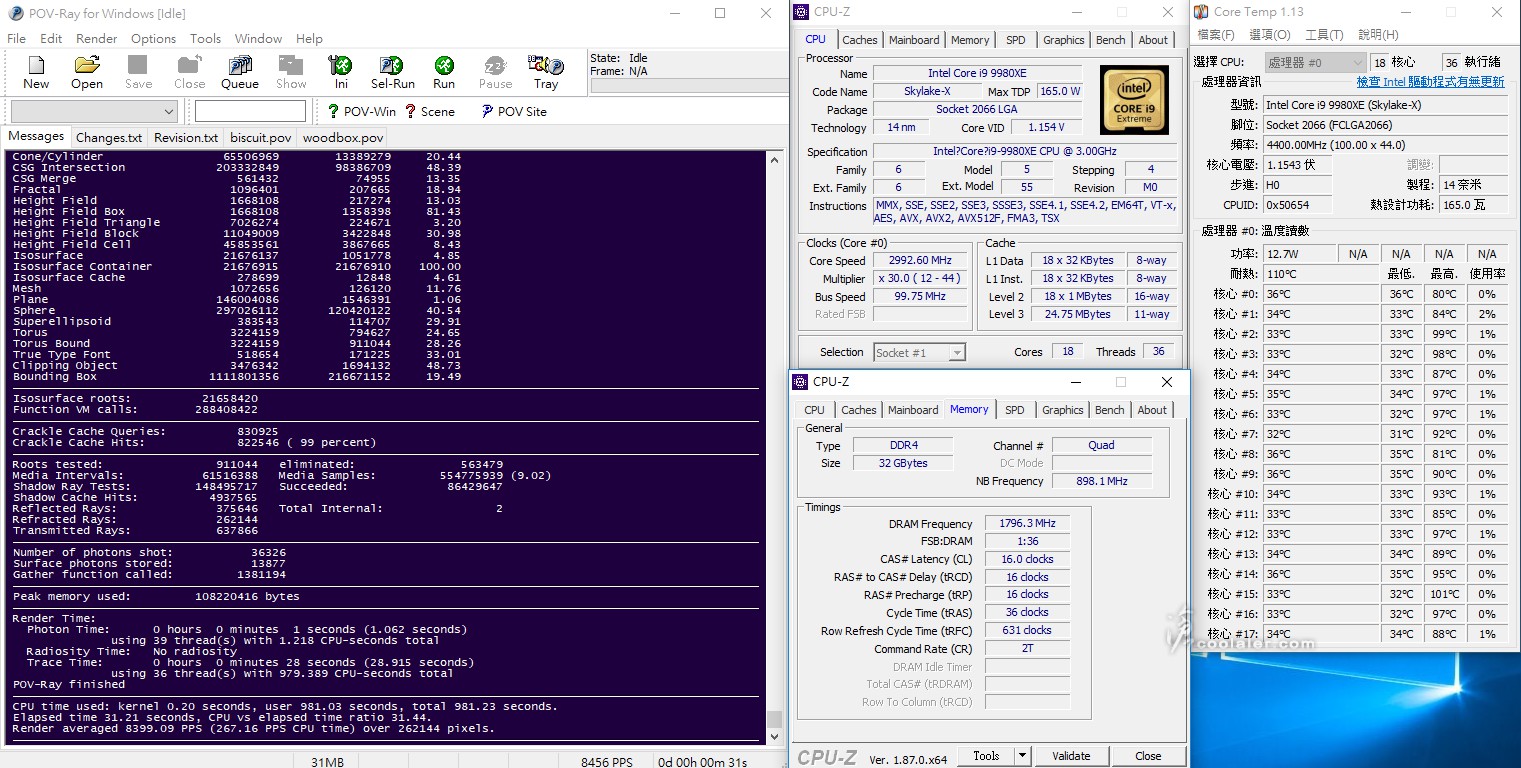
Task: Open the render Queue icon
Action: click(x=240, y=72)
